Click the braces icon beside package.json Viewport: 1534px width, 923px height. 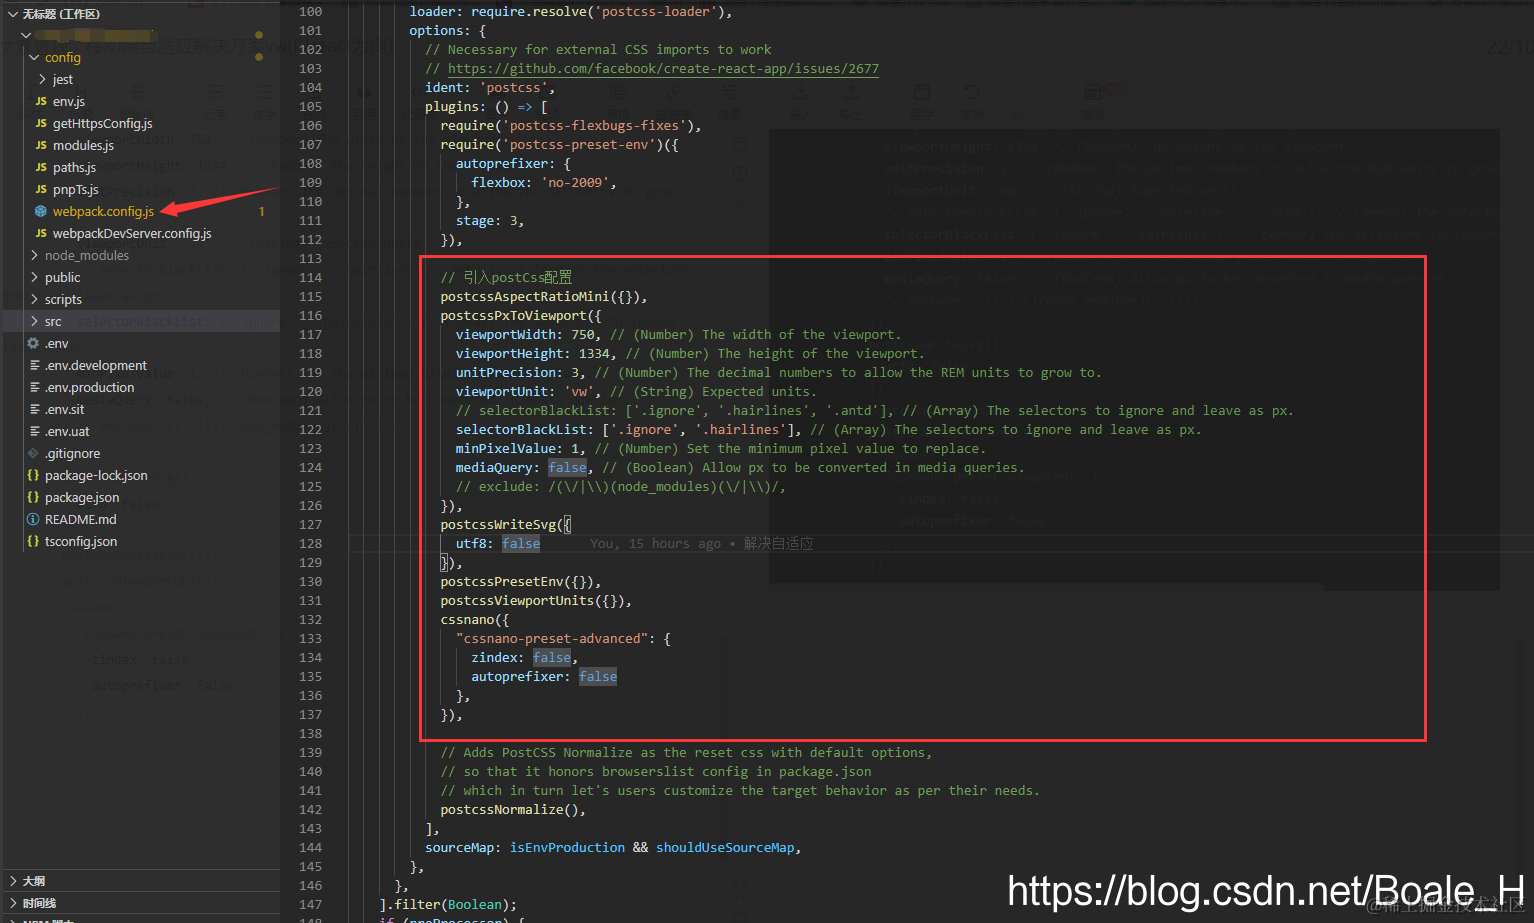pyautogui.click(x=33, y=497)
